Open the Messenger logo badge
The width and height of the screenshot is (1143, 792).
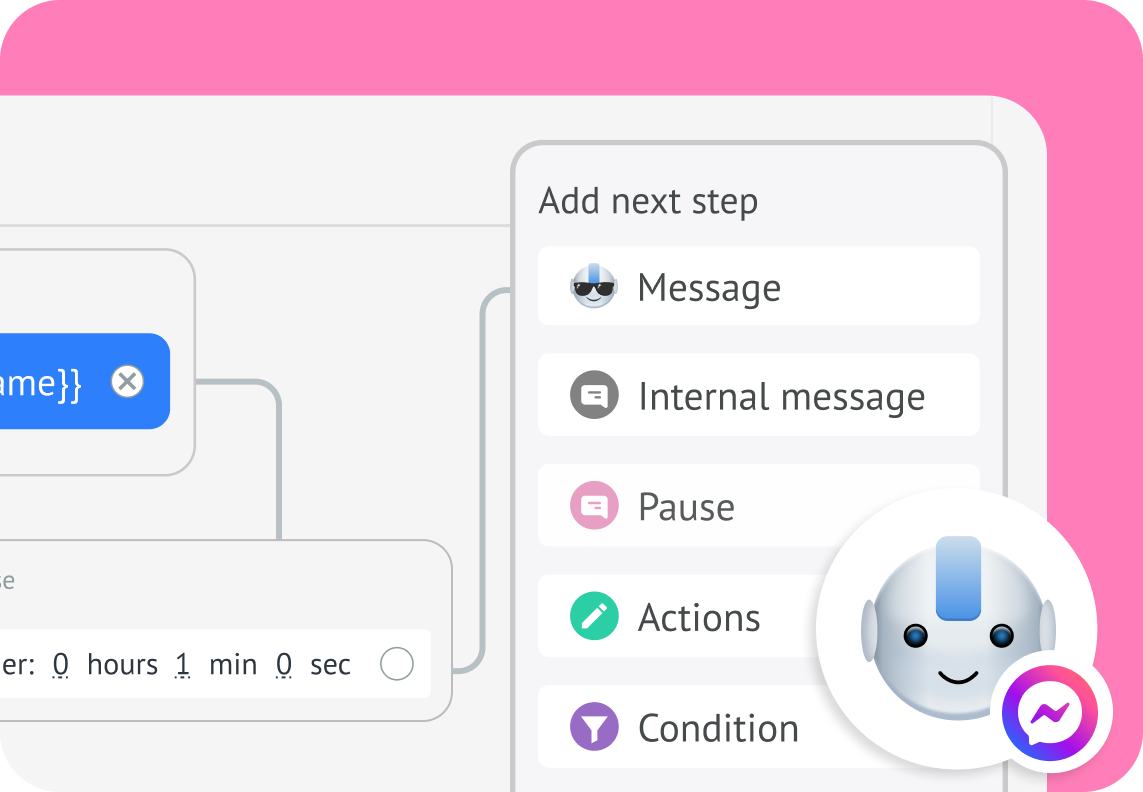1050,713
